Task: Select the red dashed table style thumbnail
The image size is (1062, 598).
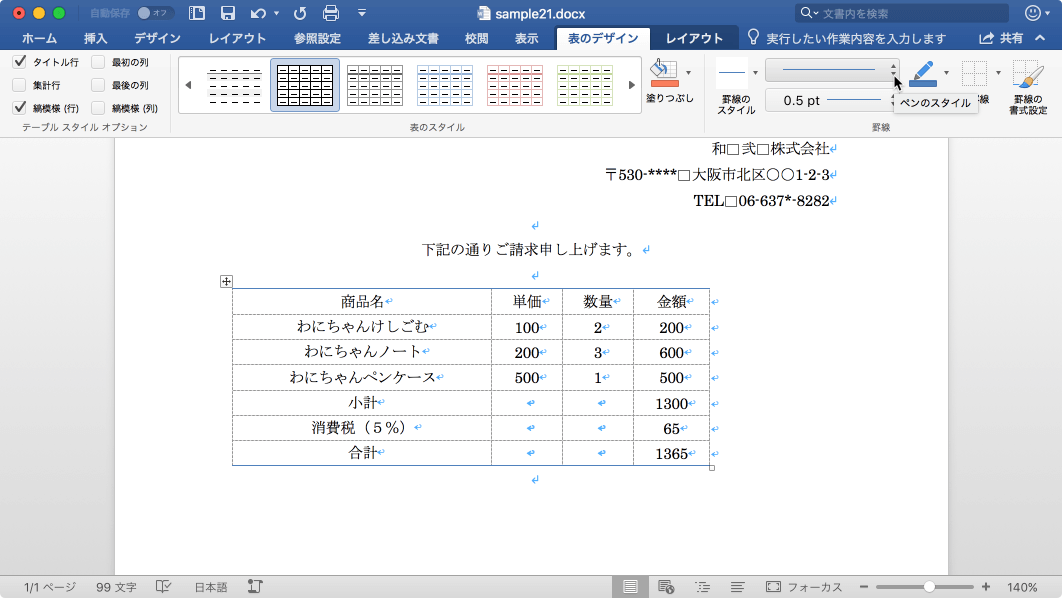Action: point(515,85)
